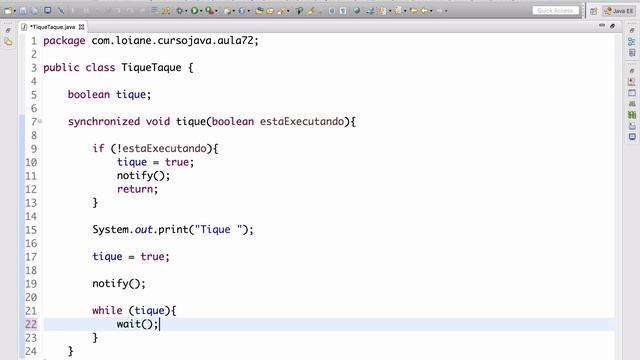Image resolution: width=640 pixels, height=360 pixels.
Task: Click the Open Type folder icon
Action: (259, 11)
